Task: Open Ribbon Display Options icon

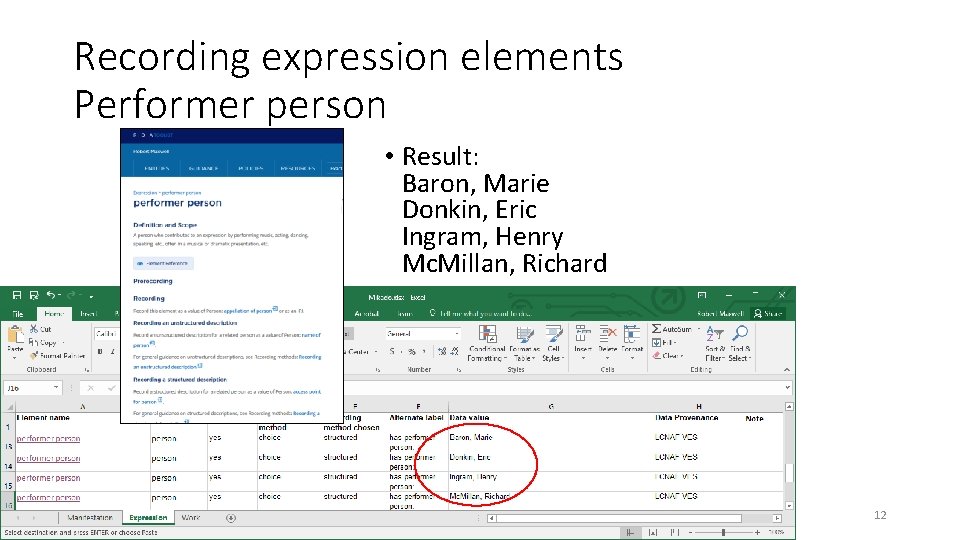Action: pyautogui.click(x=702, y=295)
